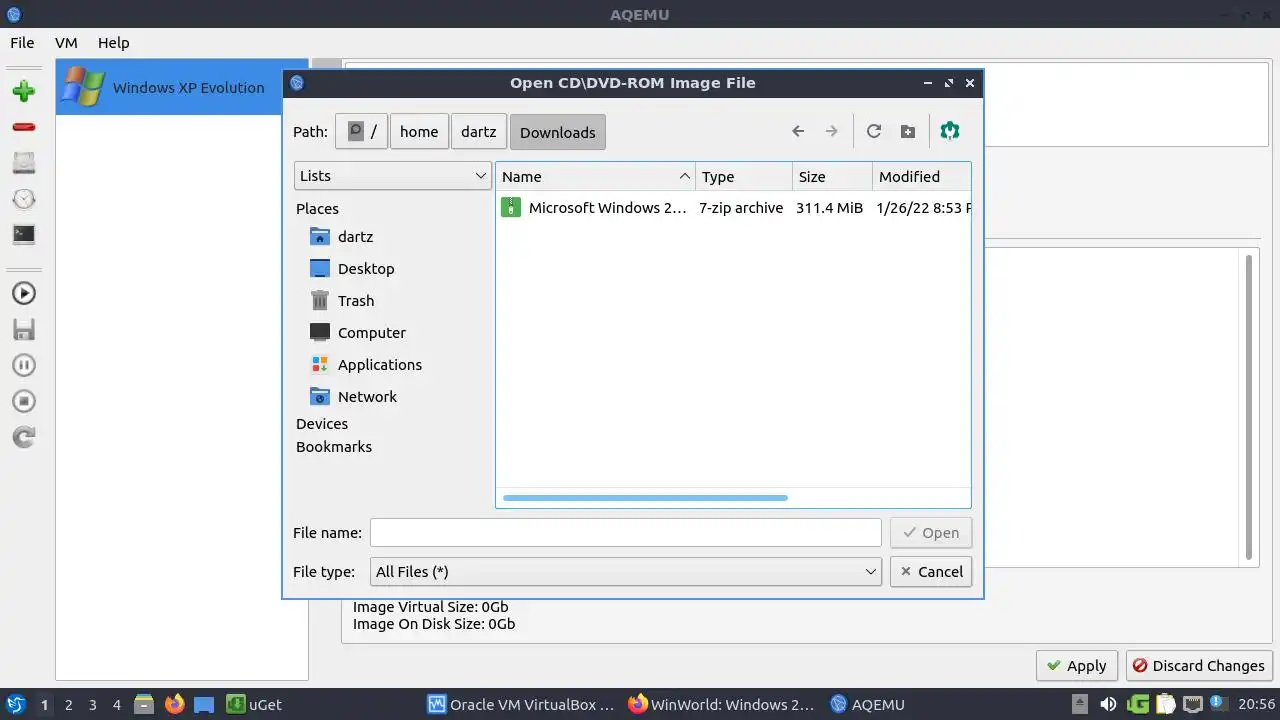Sort files by Modified column
The width and height of the screenshot is (1280, 720).
point(921,176)
